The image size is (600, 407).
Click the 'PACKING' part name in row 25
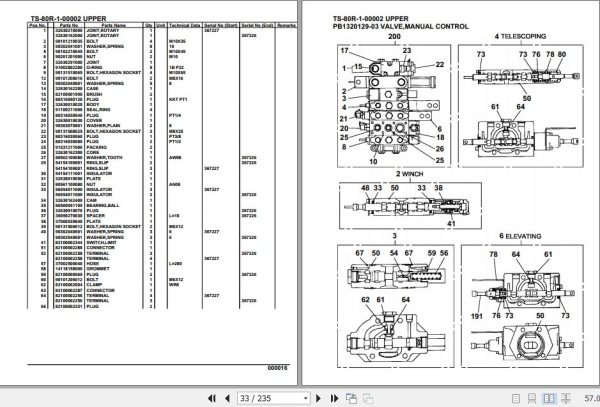[x=96, y=147]
